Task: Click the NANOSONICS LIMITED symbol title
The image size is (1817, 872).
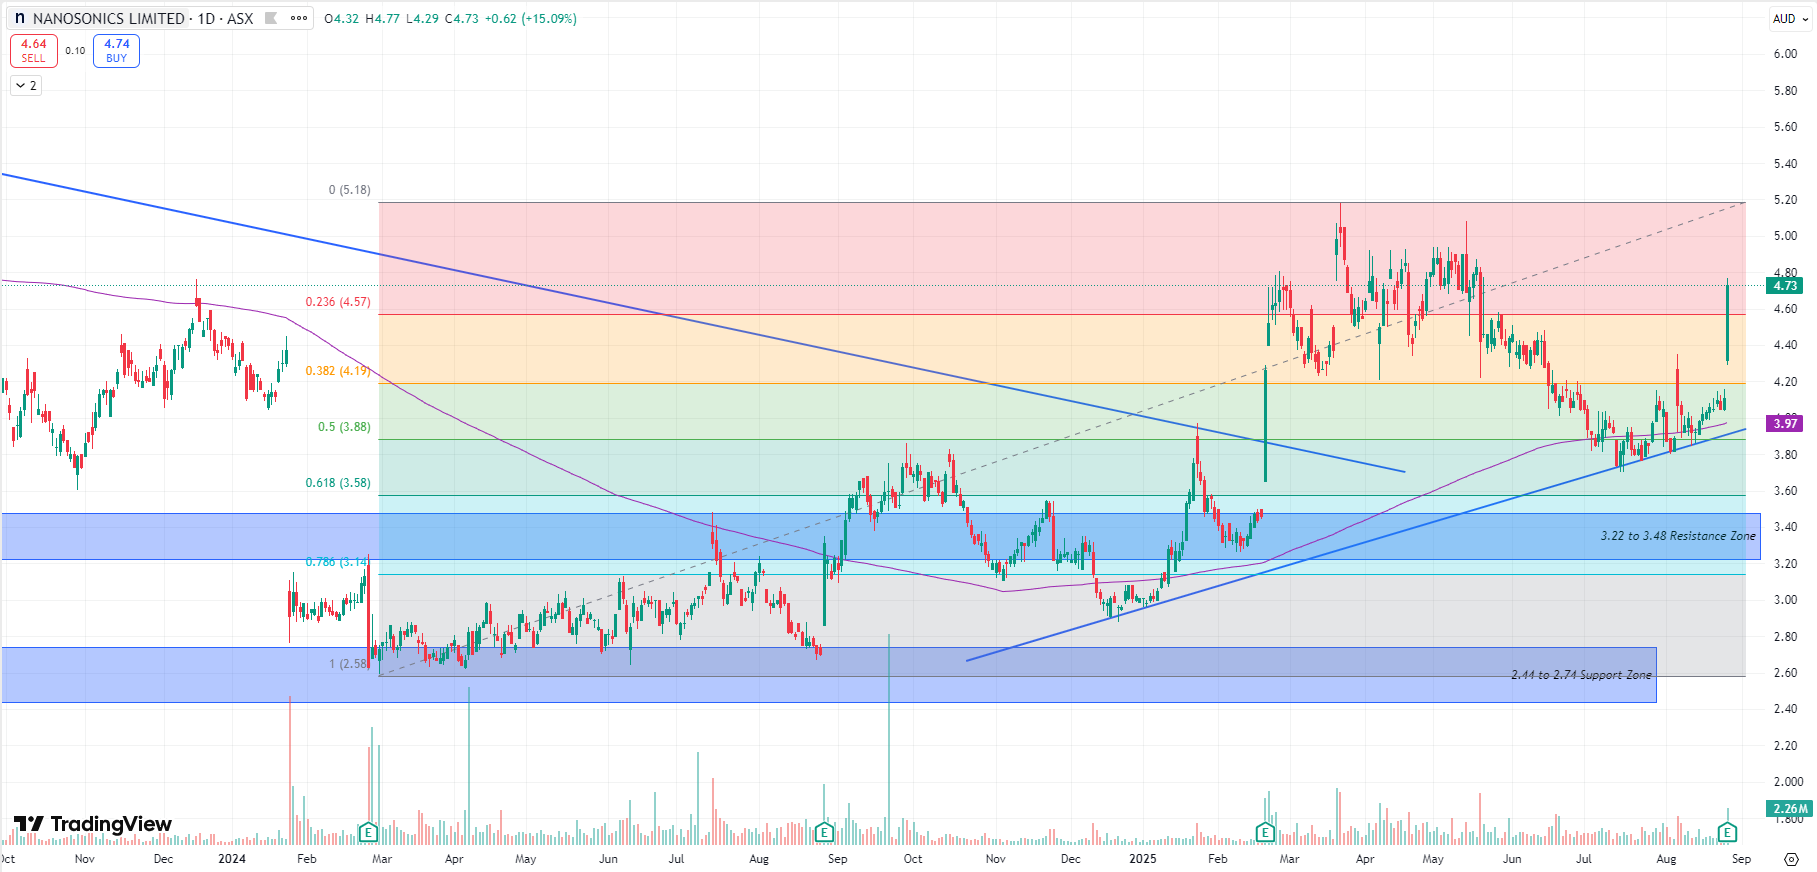Action: [108, 18]
